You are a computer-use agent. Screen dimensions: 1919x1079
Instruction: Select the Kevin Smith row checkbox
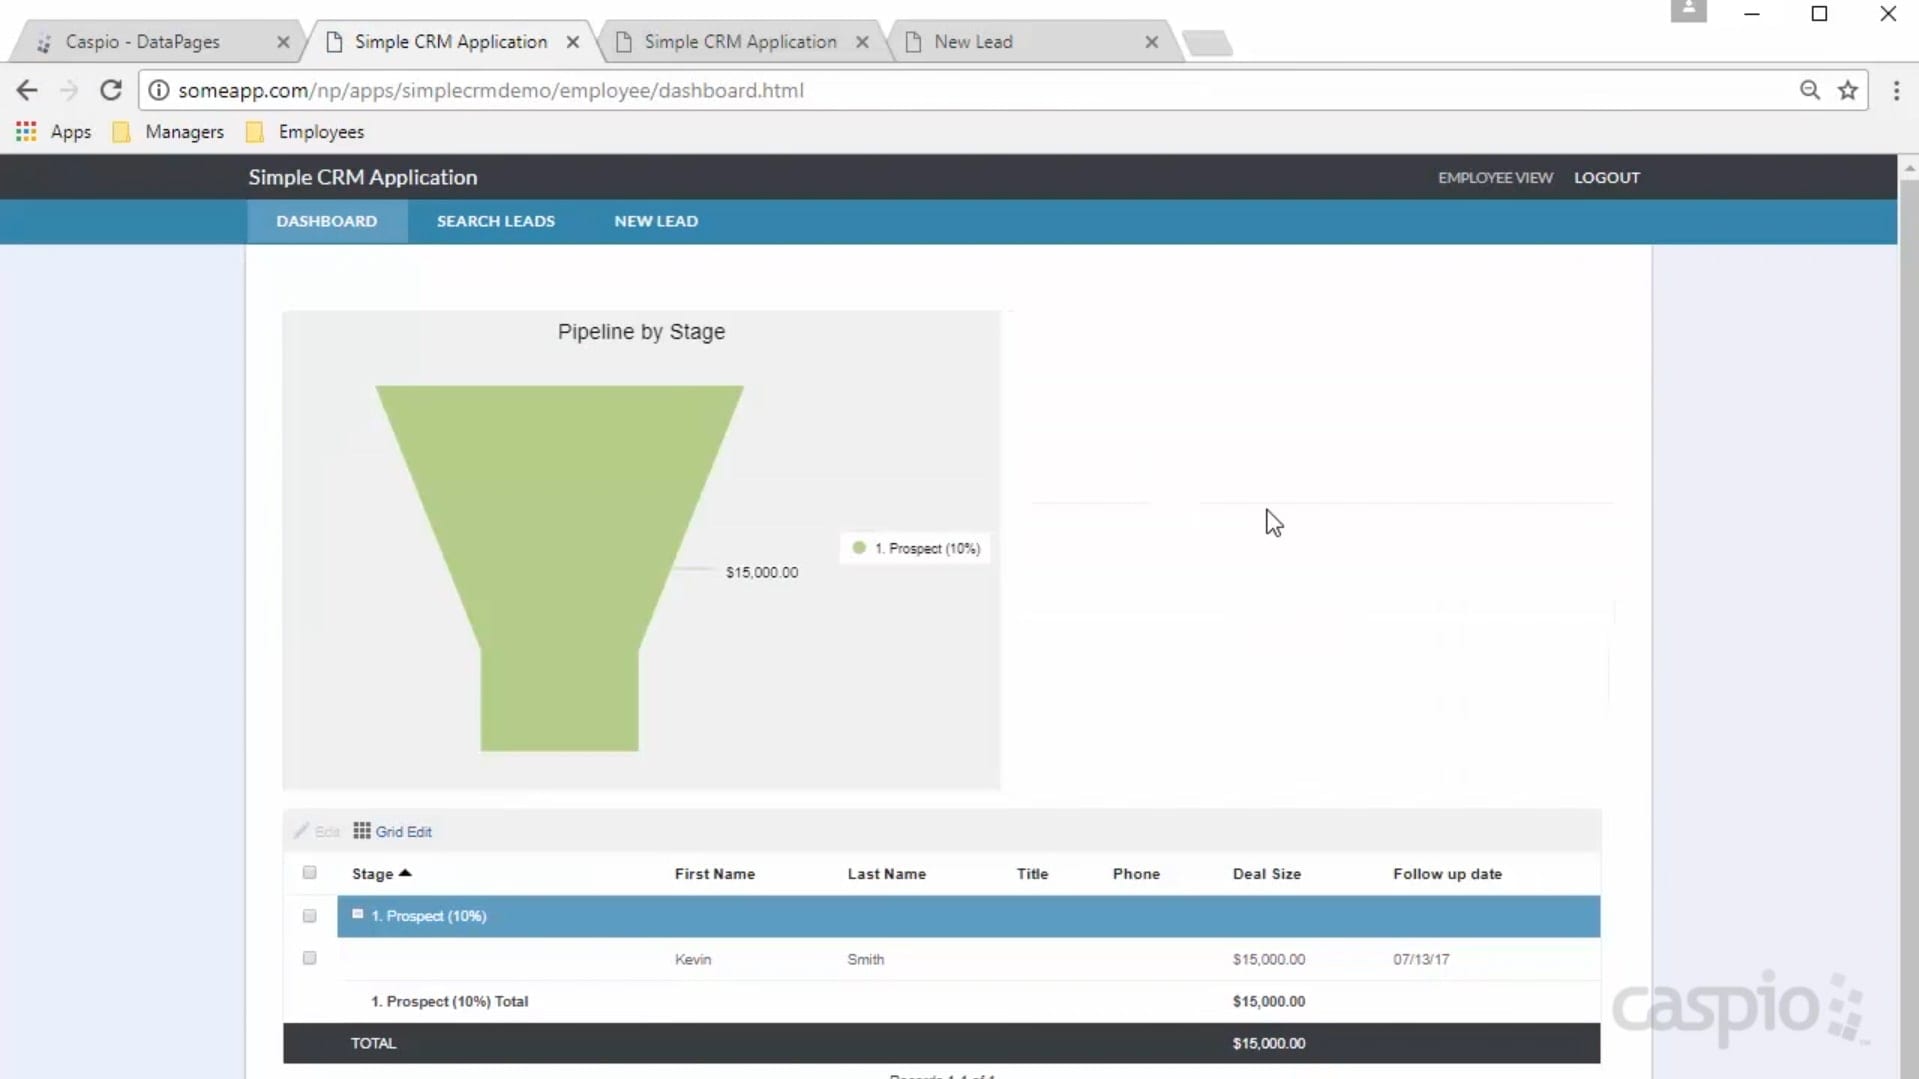tap(309, 958)
